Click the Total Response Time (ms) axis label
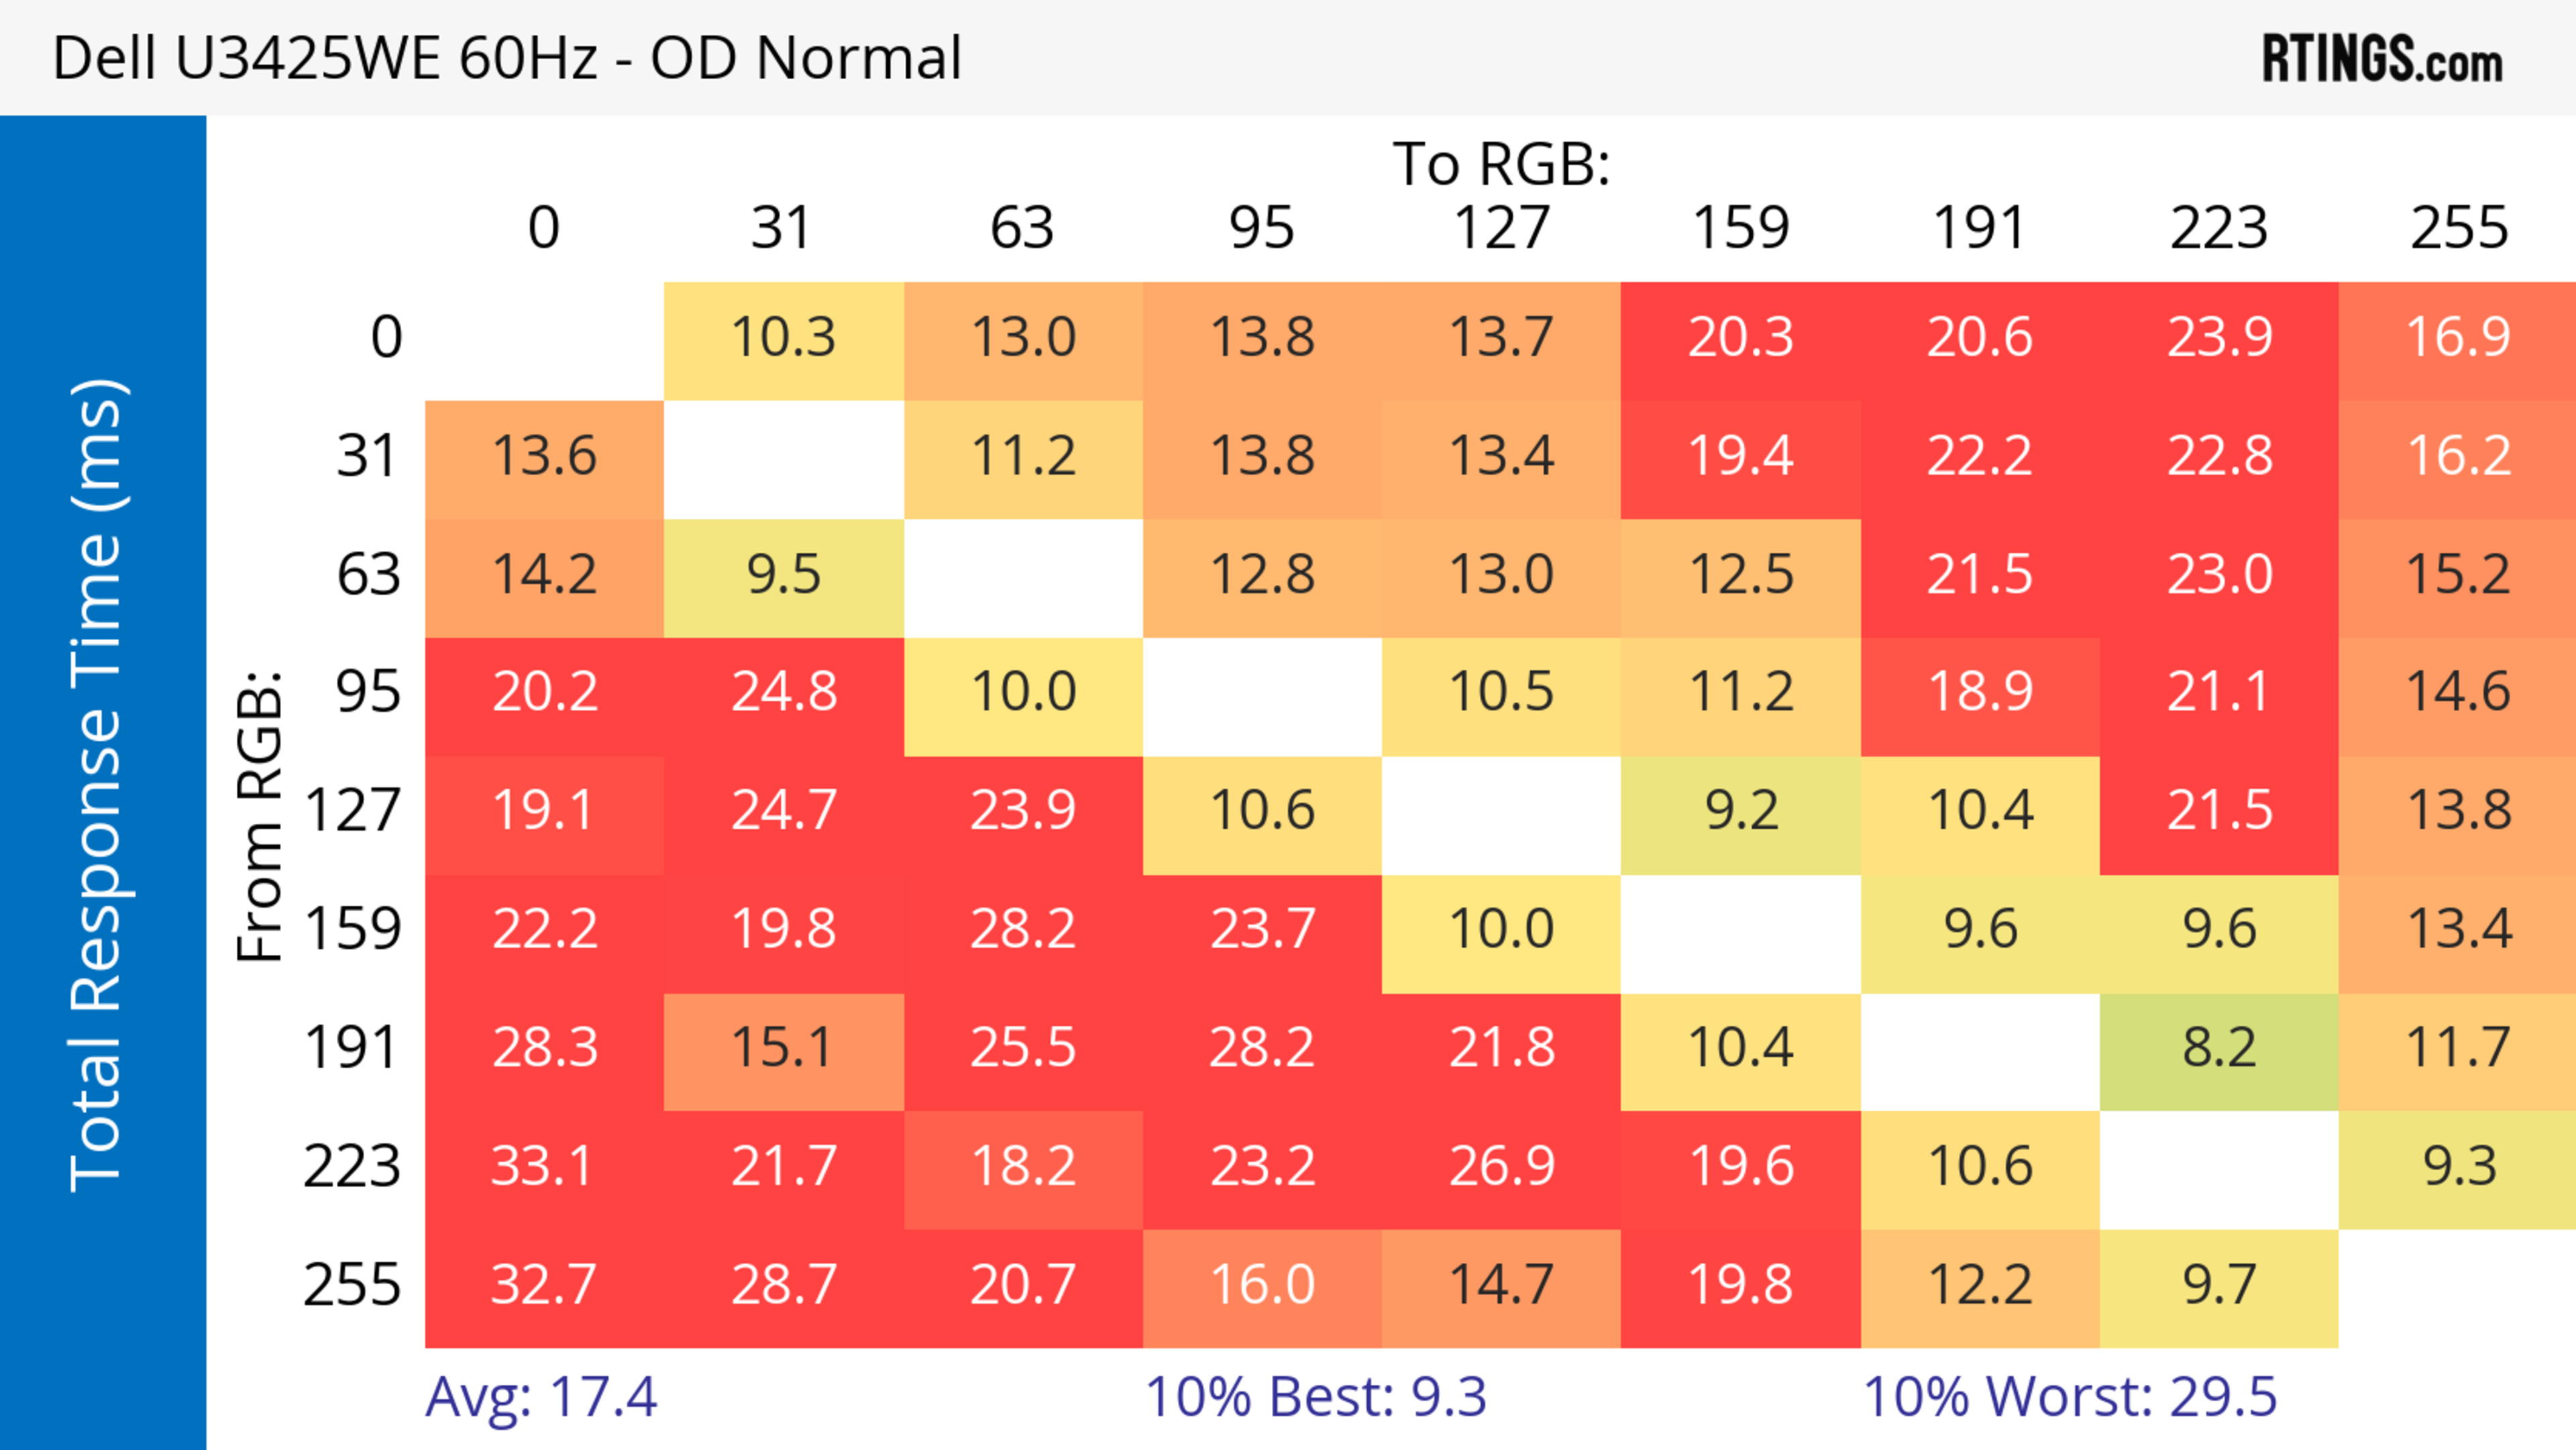 pyautogui.click(x=98, y=785)
